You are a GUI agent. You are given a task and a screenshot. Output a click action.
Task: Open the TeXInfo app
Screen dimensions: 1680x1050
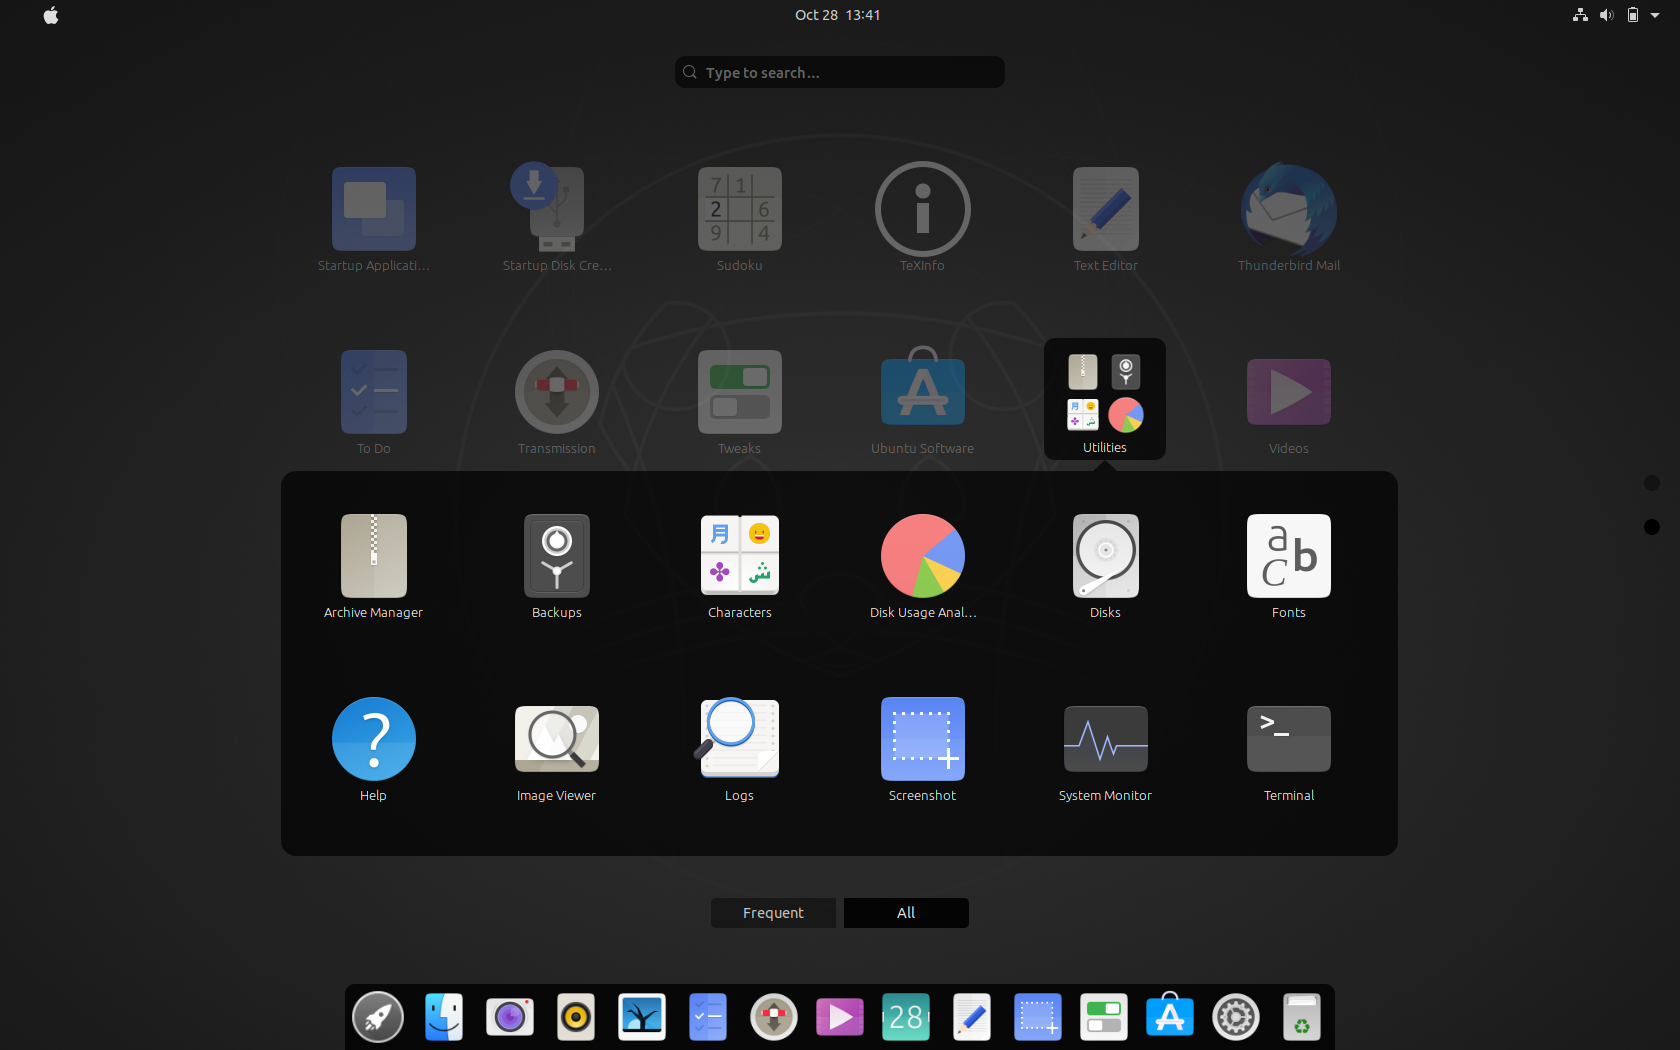point(922,219)
